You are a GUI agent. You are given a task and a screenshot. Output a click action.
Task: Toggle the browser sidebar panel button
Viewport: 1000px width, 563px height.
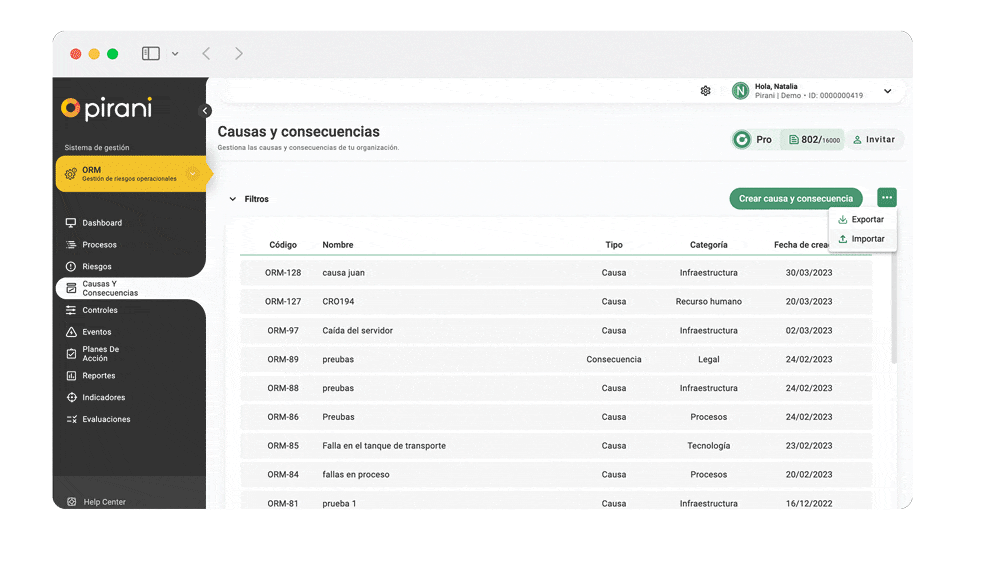click(151, 54)
